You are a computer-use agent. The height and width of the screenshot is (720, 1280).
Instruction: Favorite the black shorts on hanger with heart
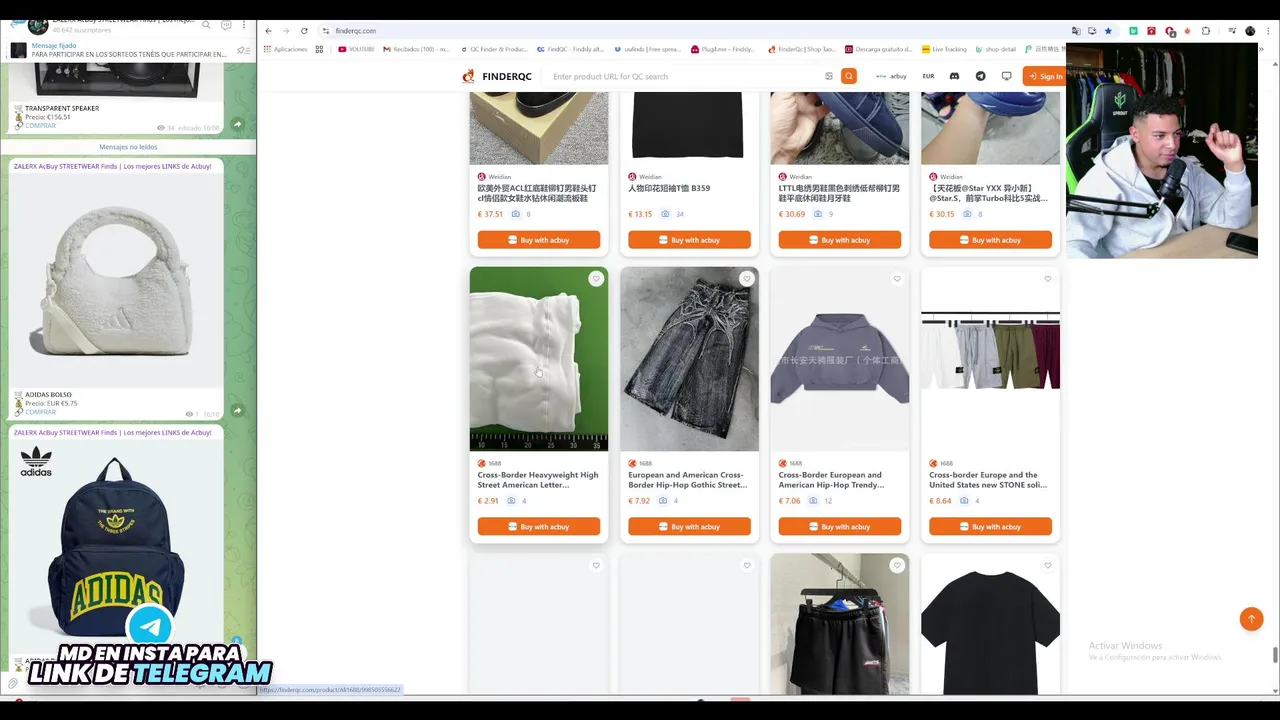point(897,566)
